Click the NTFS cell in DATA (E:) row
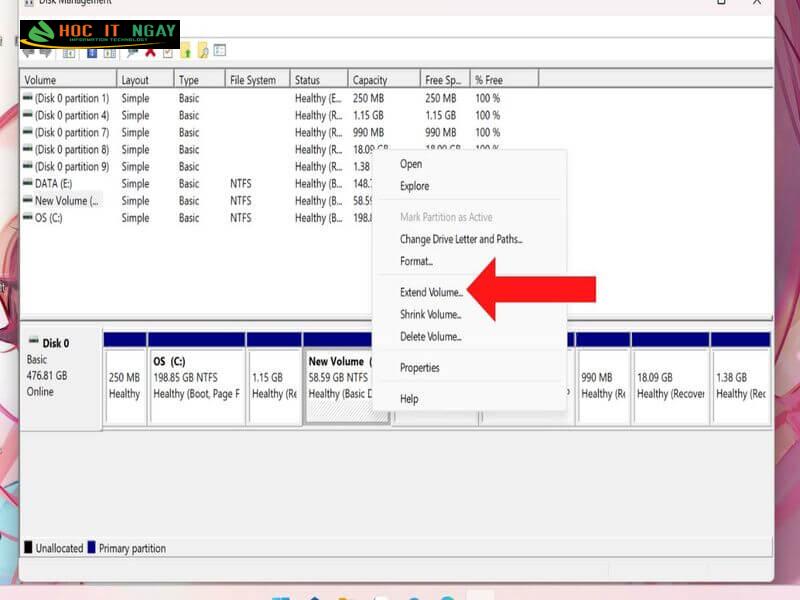800x600 pixels. [240, 184]
